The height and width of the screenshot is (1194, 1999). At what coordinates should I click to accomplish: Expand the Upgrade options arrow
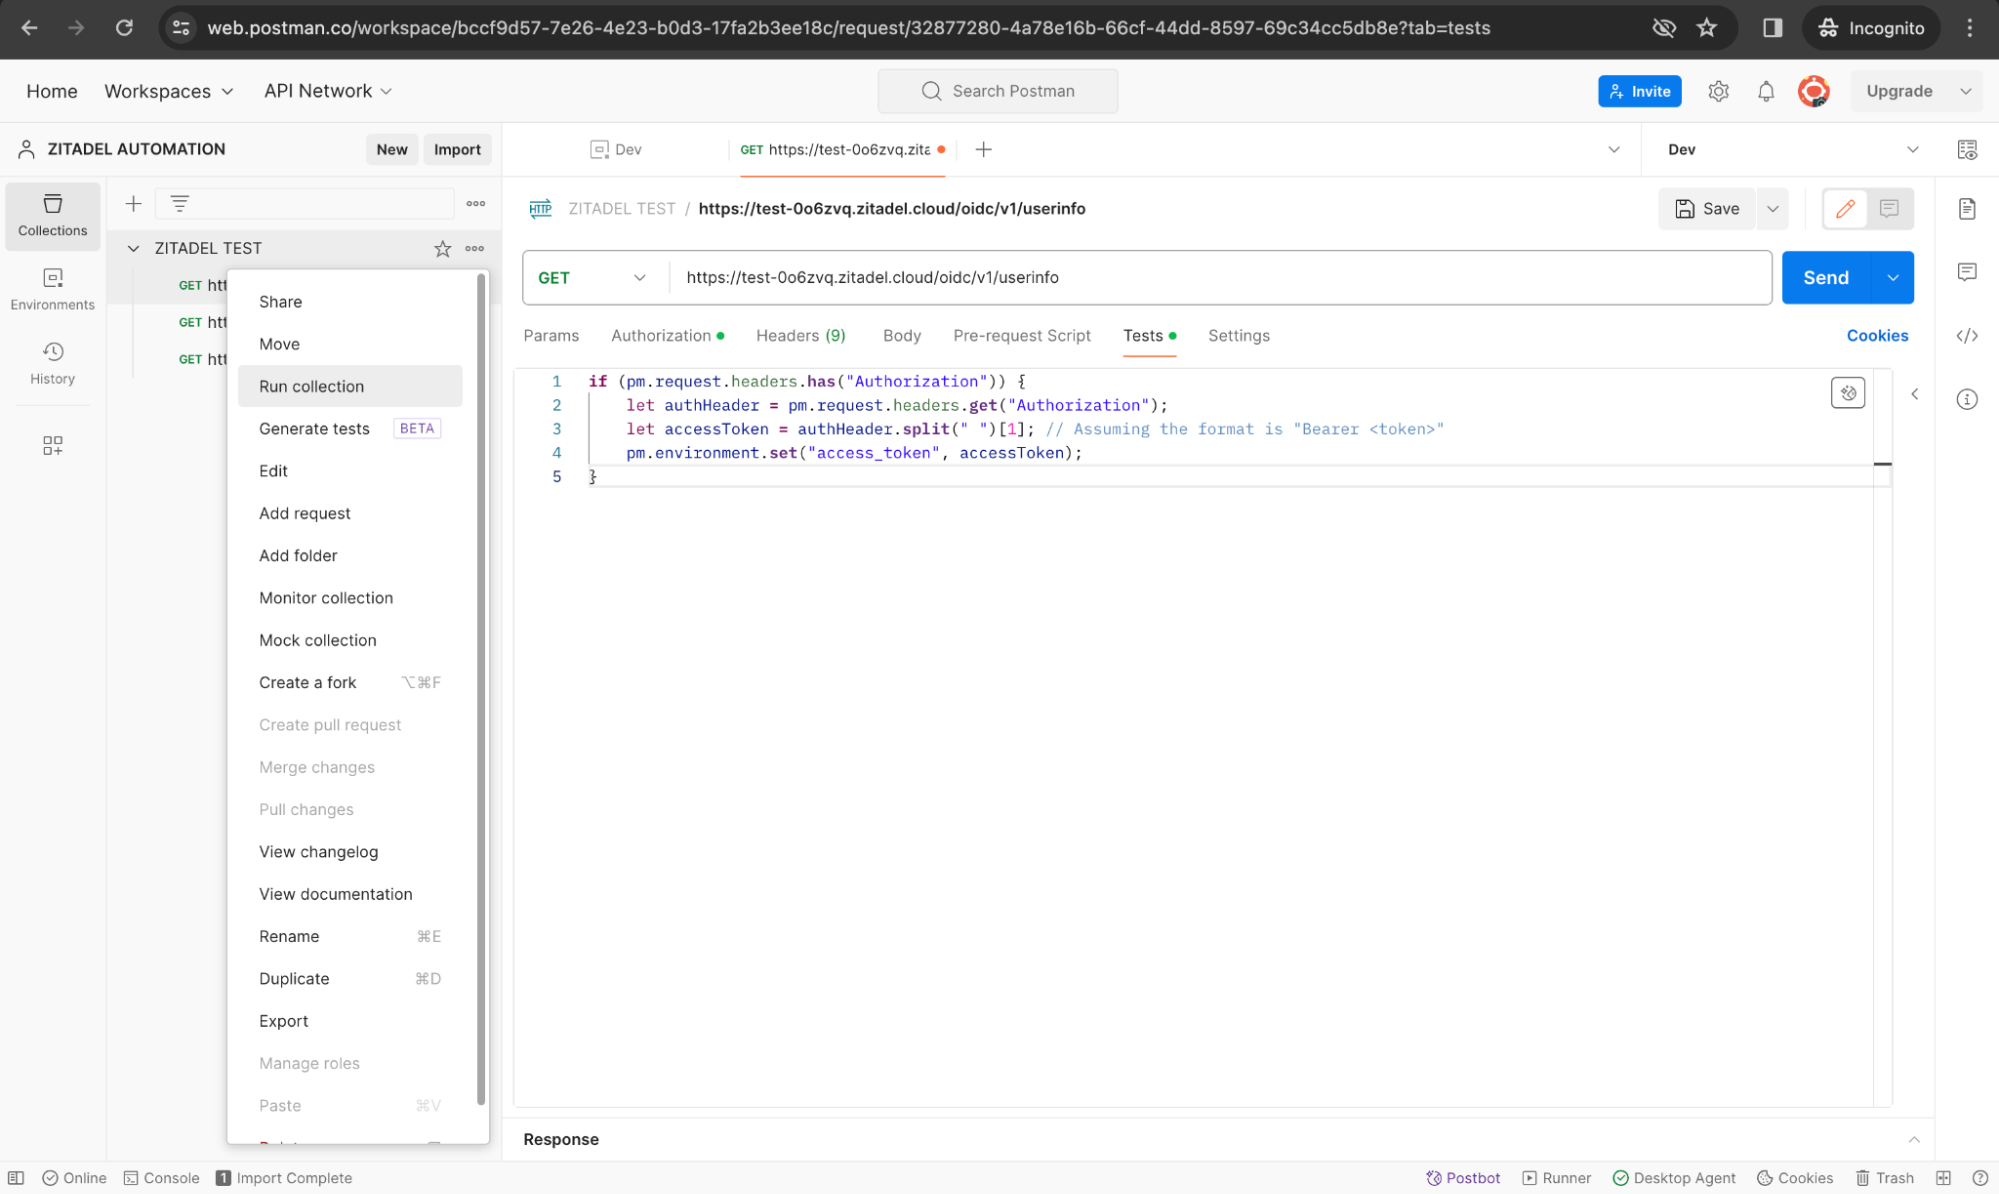pyautogui.click(x=1965, y=91)
